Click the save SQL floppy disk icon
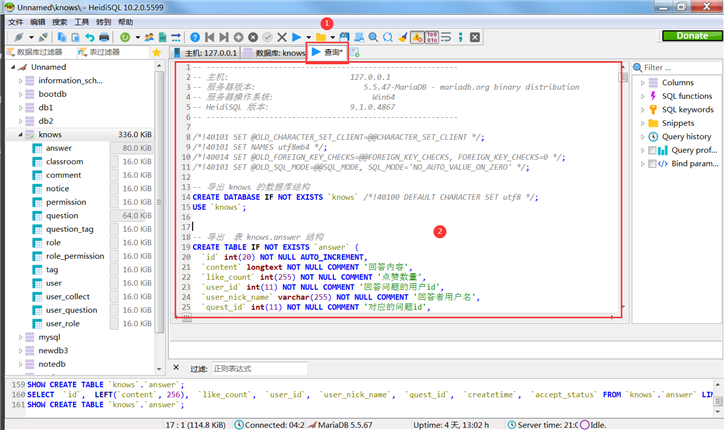Image resolution: width=724 pixels, height=430 pixels. [x=344, y=37]
